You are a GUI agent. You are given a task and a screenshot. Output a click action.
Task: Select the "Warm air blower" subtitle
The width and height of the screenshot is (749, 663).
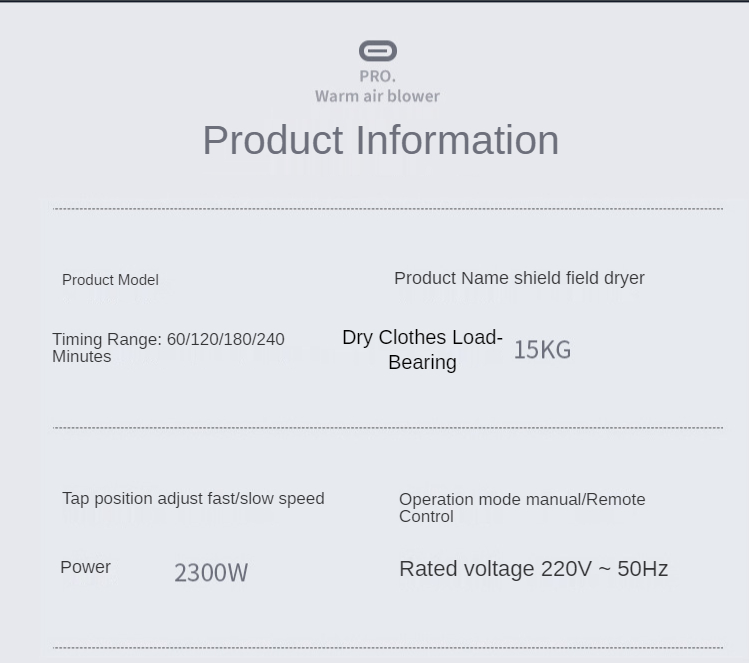click(x=377, y=96)
